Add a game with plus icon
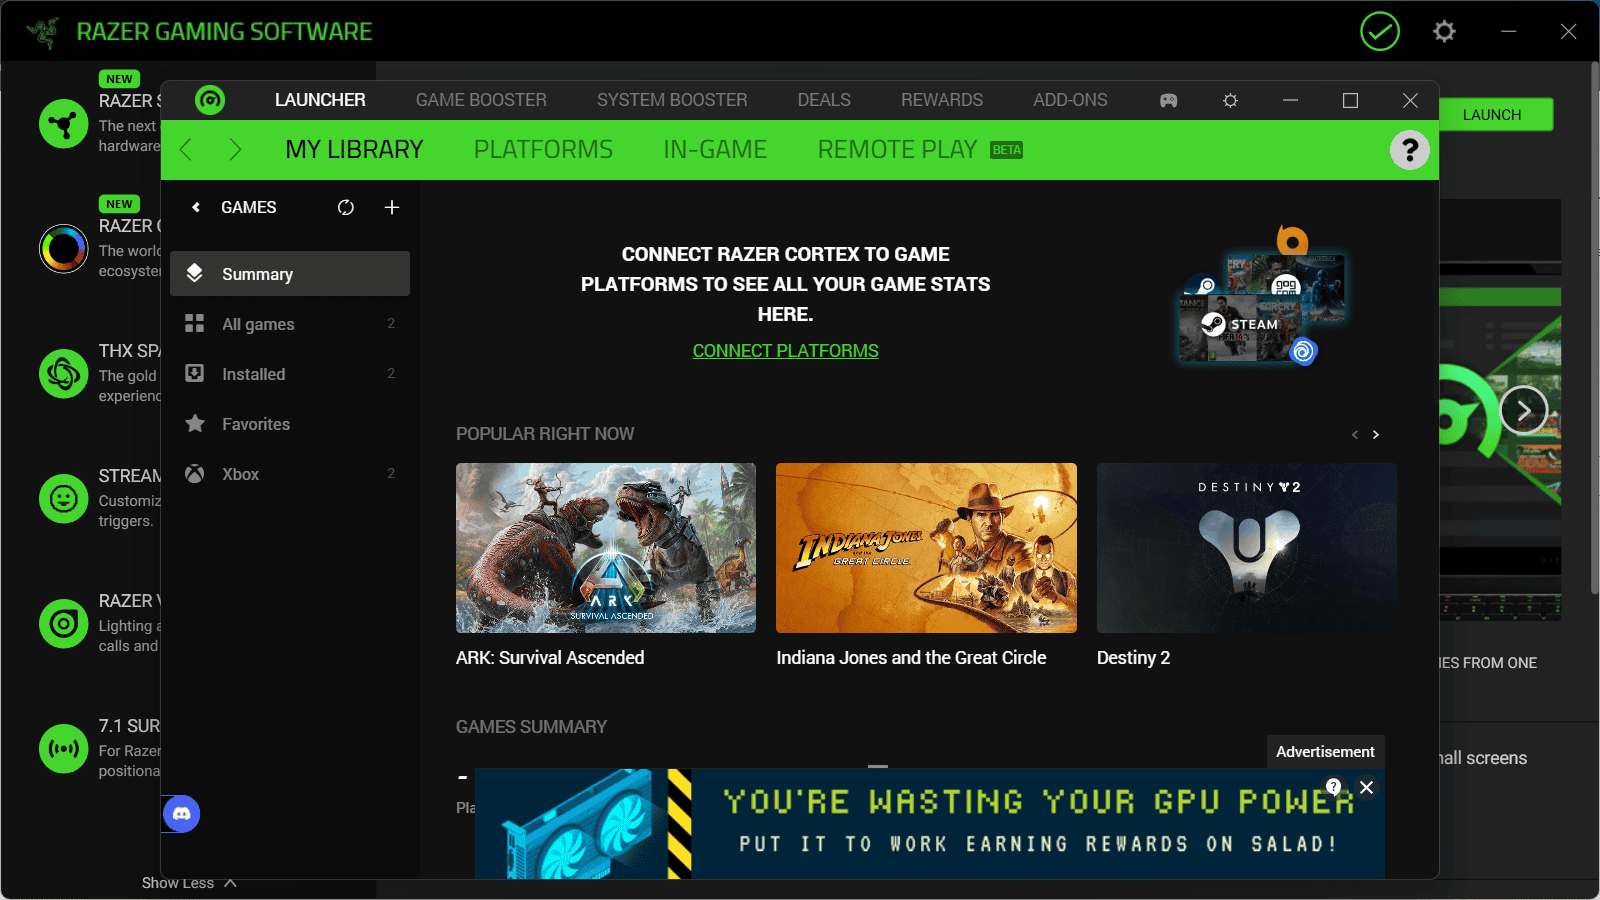1600x900 pixels. tap(392, 207)
